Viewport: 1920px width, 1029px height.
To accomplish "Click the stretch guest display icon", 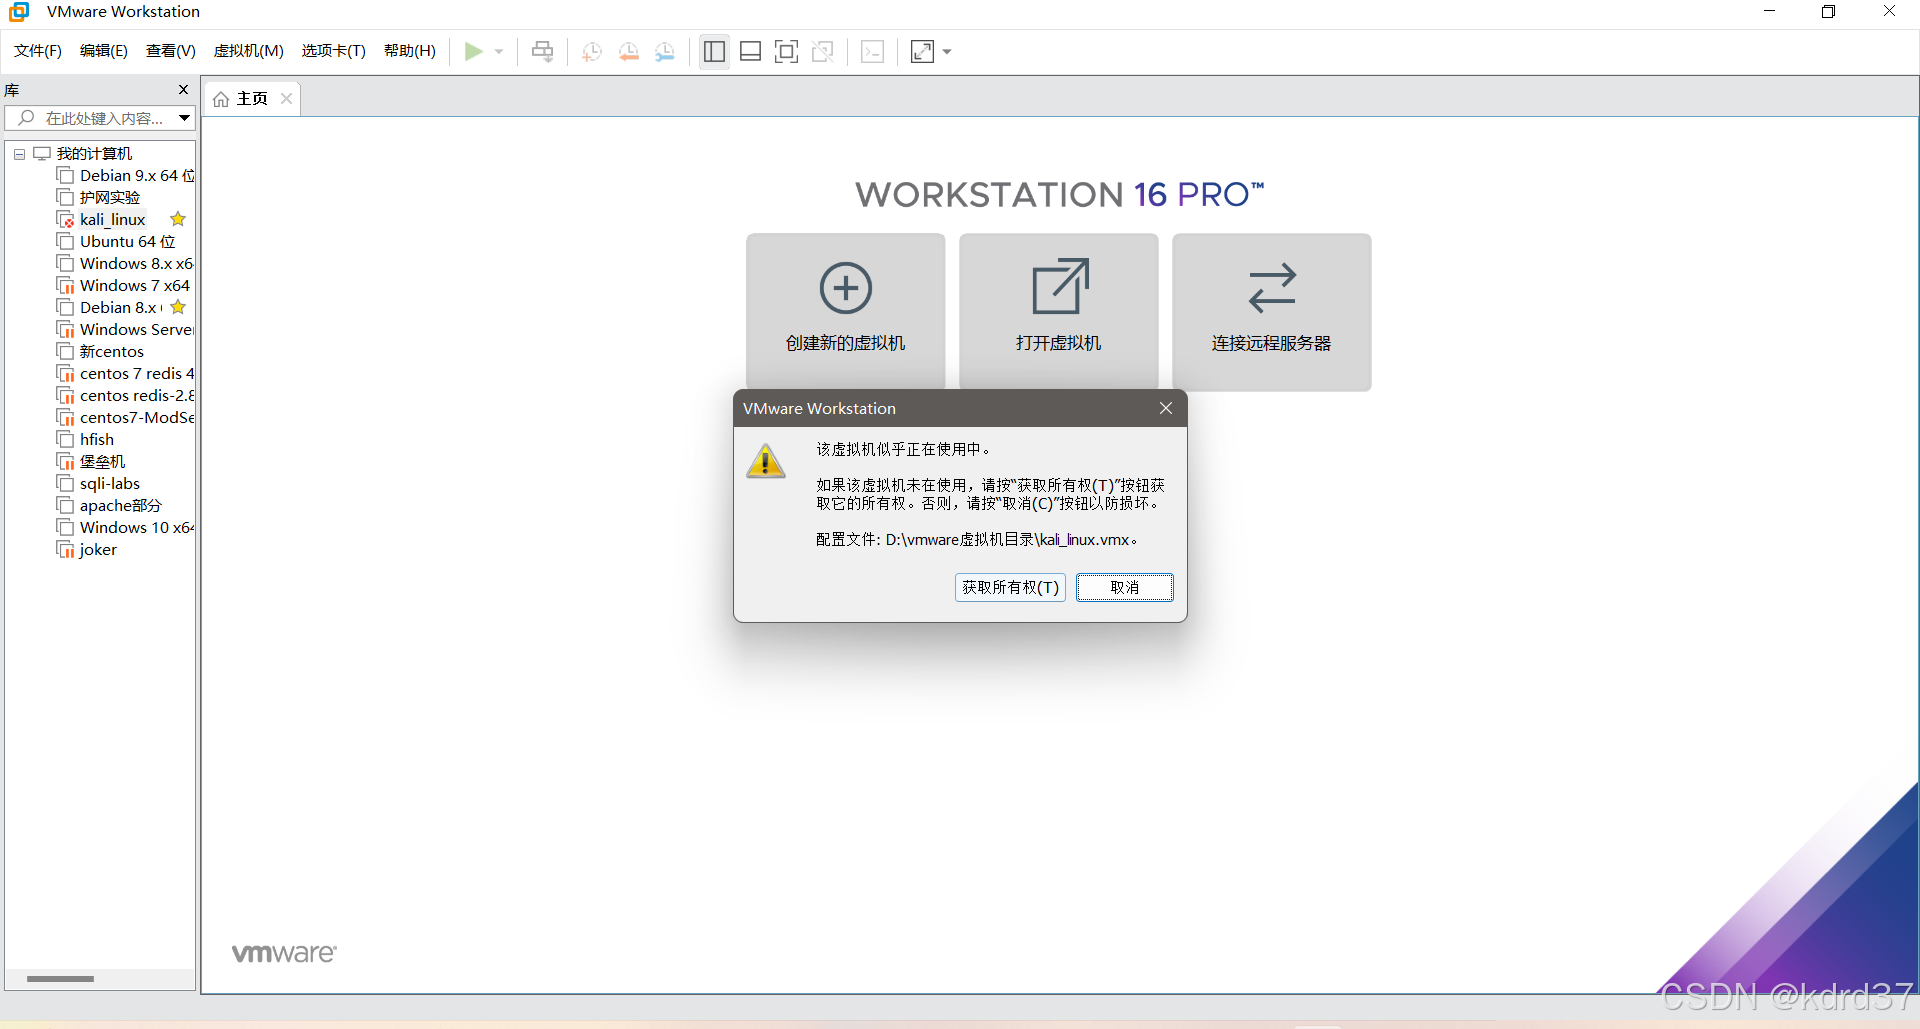I will (922, 51).
